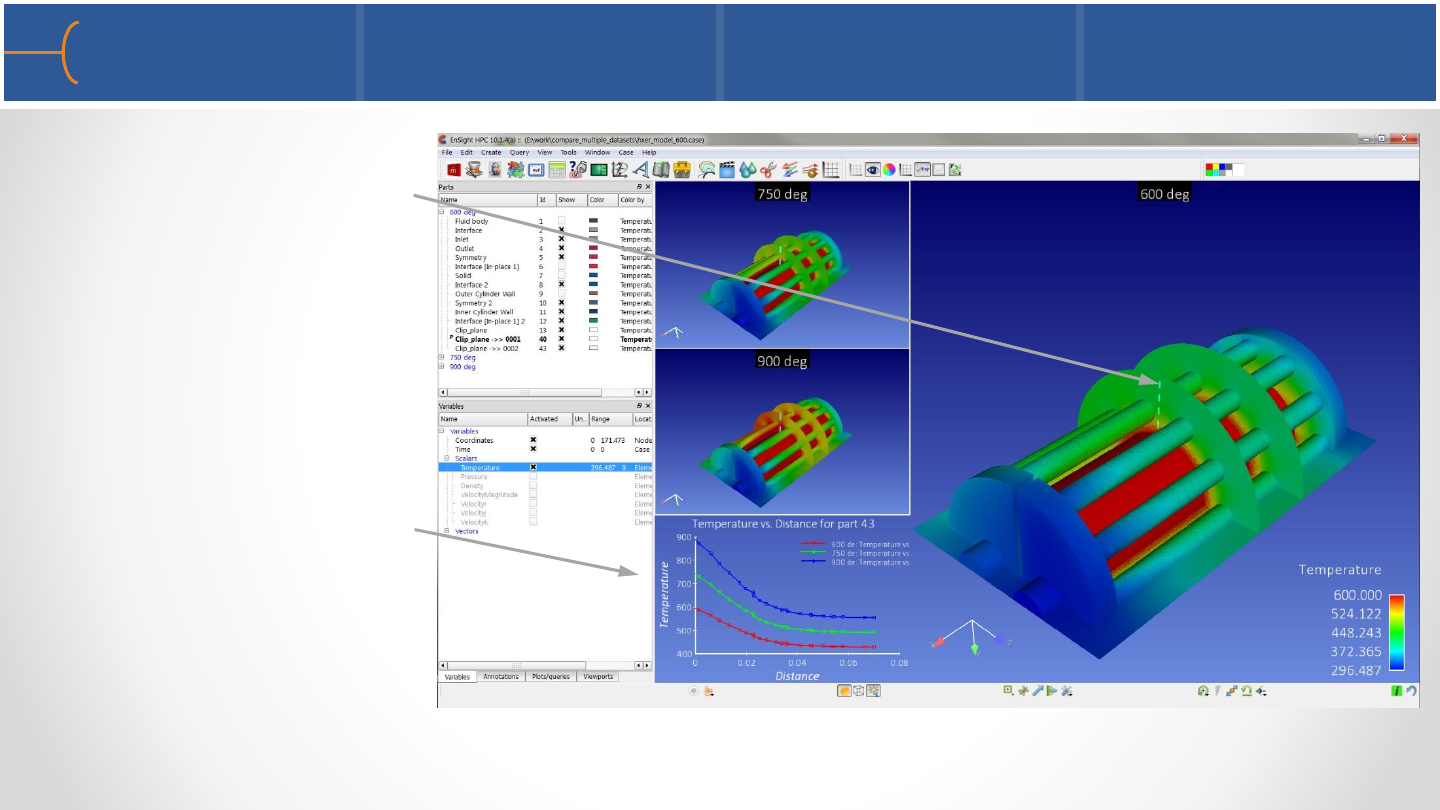Activate the Pressure variable checkbox
This screenshot has width=1440, height=810.
(533, 476)
